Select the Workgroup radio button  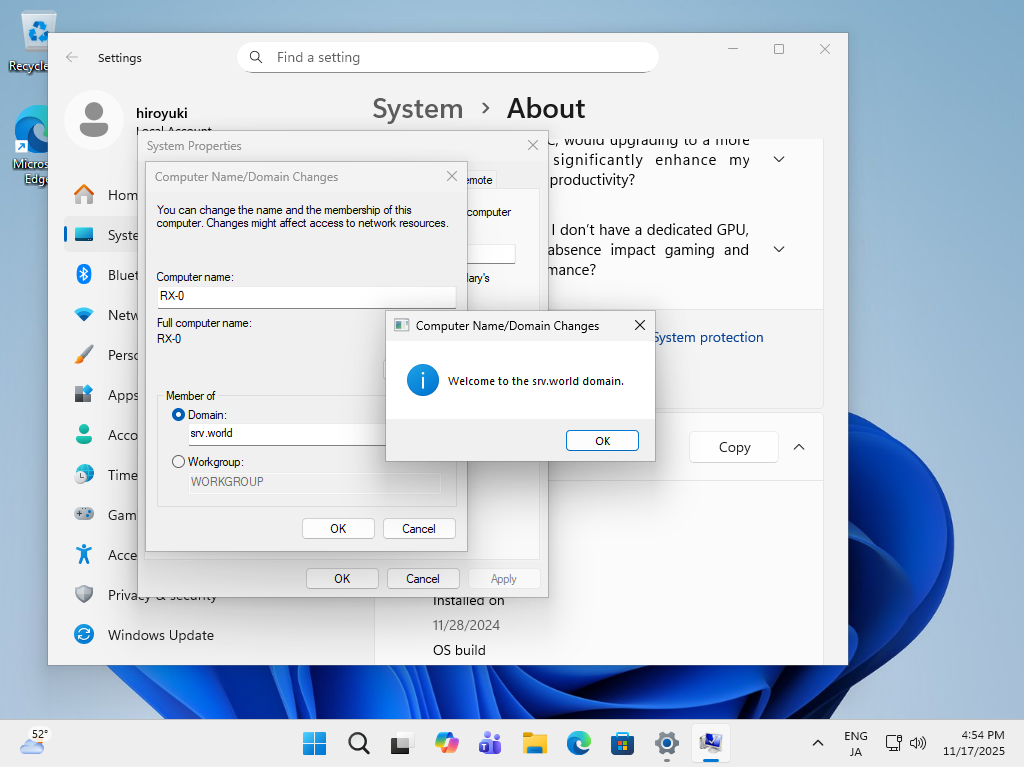(x=179, y=462)
